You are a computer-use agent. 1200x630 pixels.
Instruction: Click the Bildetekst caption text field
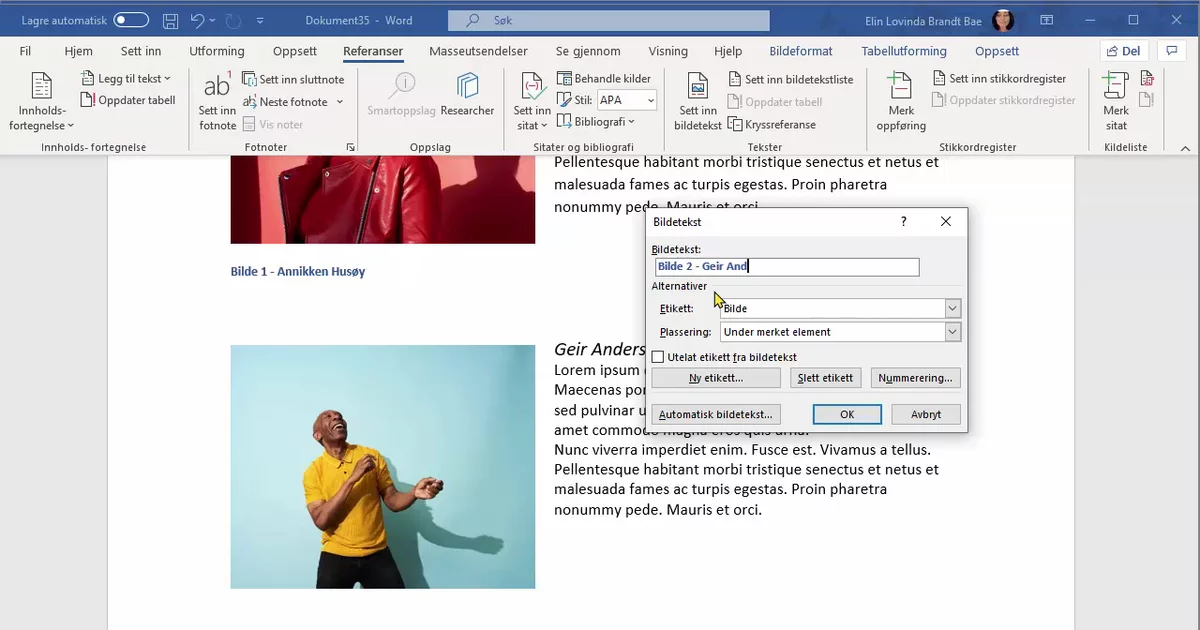coord(787,267)
